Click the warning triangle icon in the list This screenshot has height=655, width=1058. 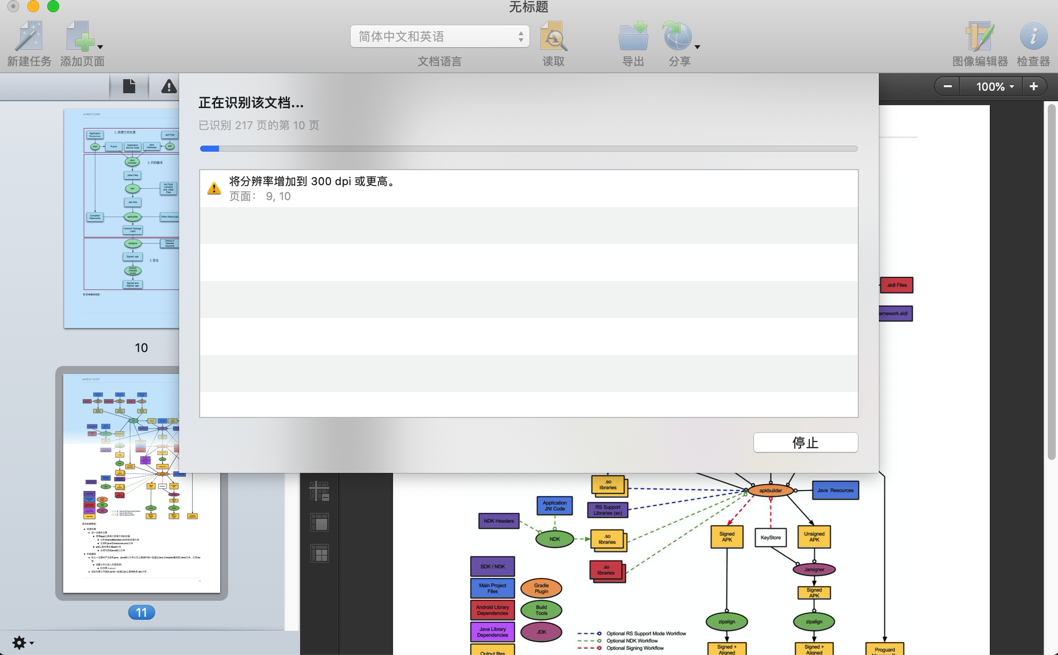pos(214,188)
